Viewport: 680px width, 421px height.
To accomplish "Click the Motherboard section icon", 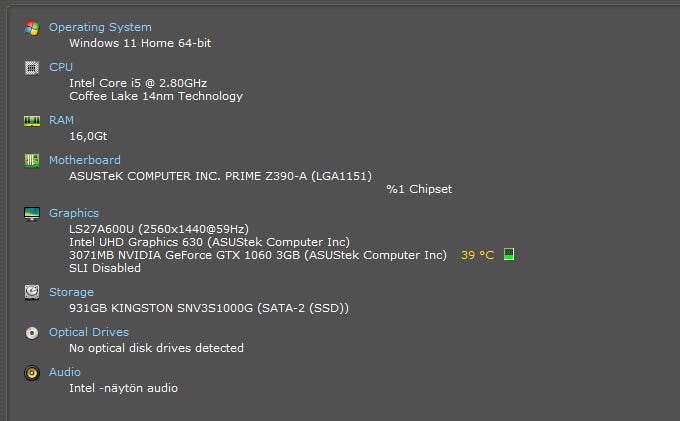I will [x=32, y=161].
